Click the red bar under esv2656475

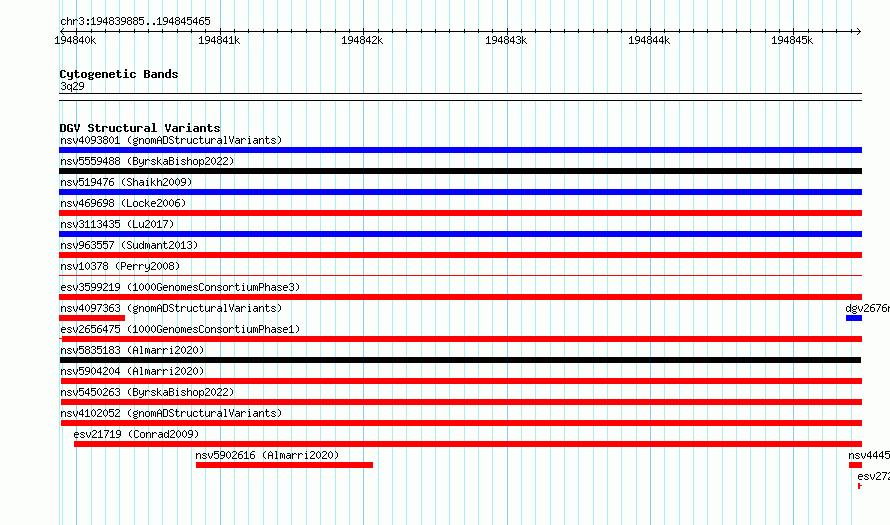[461, 339]
